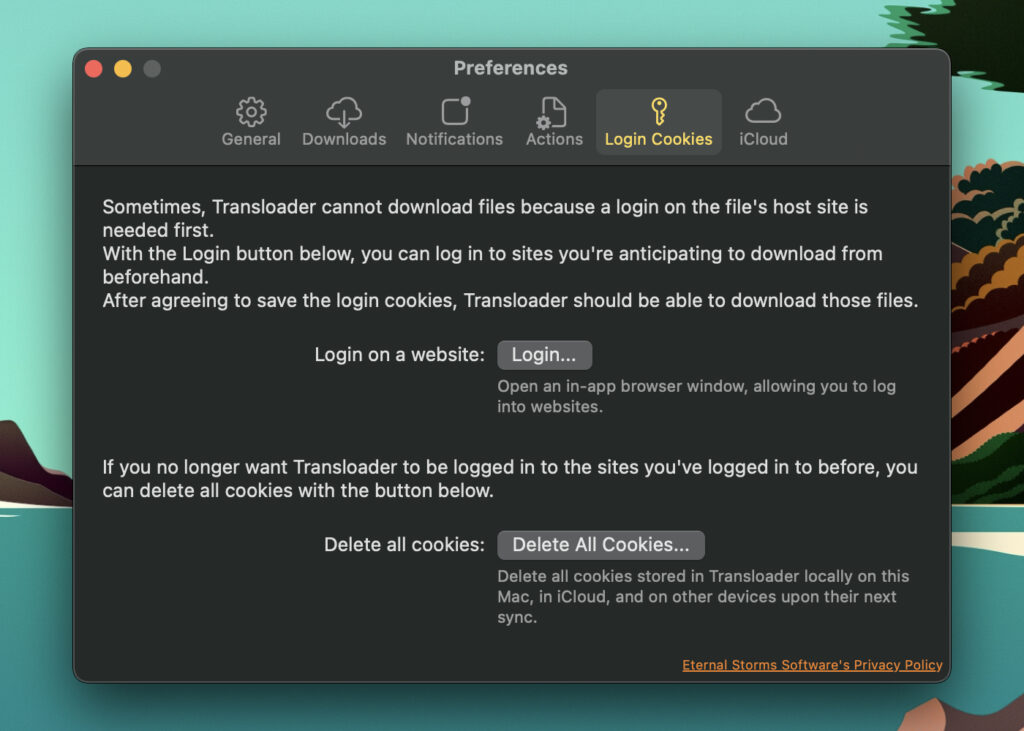Open Eternal Storms Software's Privacy Policy
The height and width of the screenshot is (731, 1024).
pyautogui.click(x=811, y=664)
